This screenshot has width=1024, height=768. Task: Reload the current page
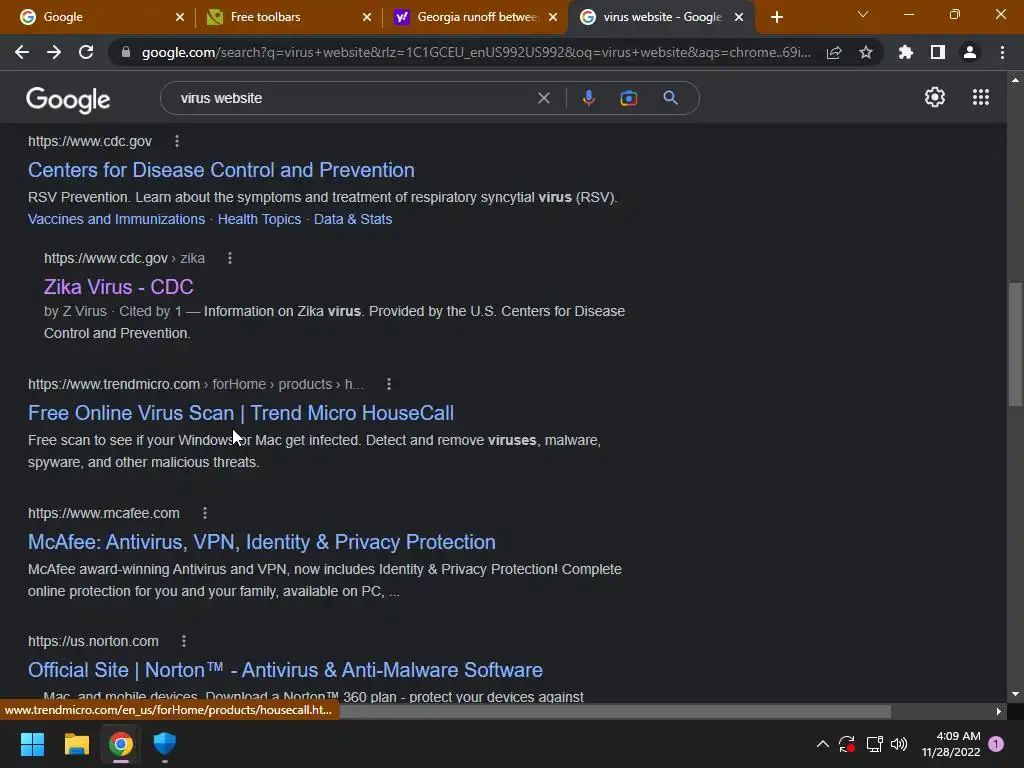pos(86,52)
